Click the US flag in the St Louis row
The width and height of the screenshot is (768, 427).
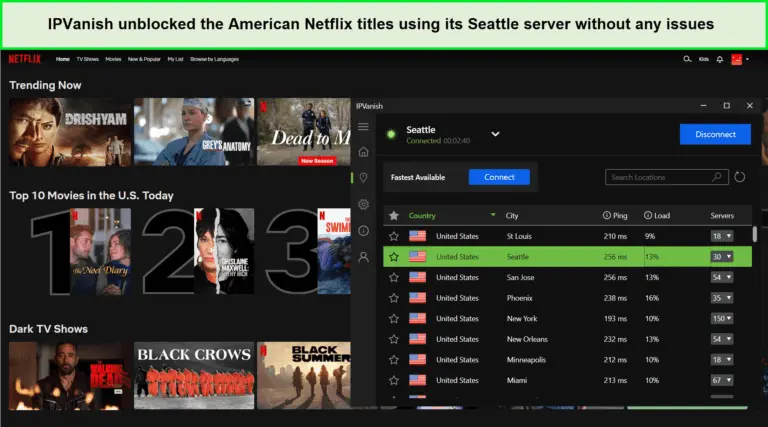[x=417, y=236]
